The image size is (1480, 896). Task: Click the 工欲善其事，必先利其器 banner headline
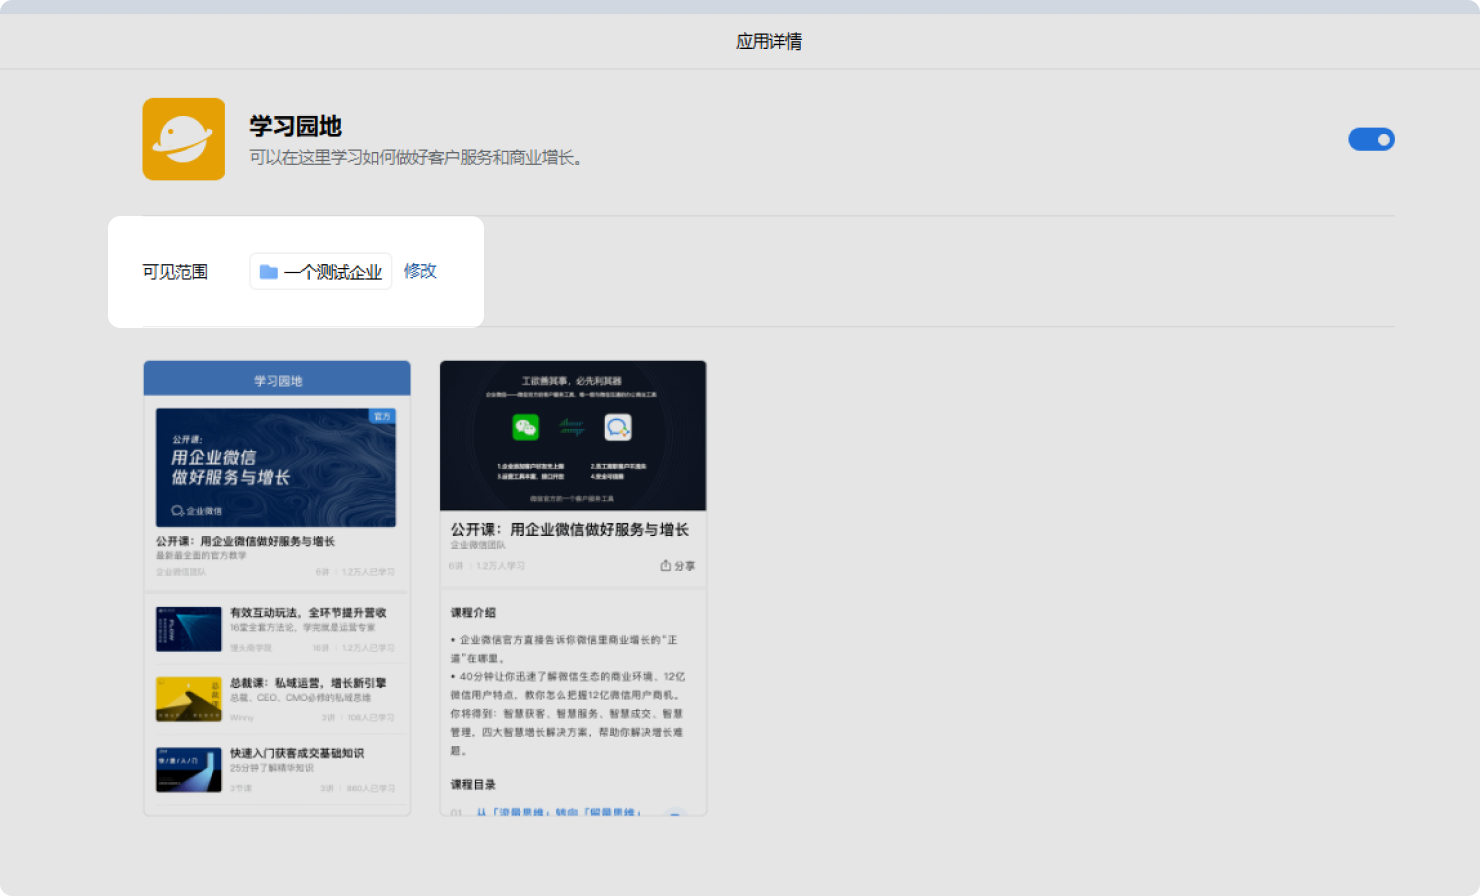(572, 381)
